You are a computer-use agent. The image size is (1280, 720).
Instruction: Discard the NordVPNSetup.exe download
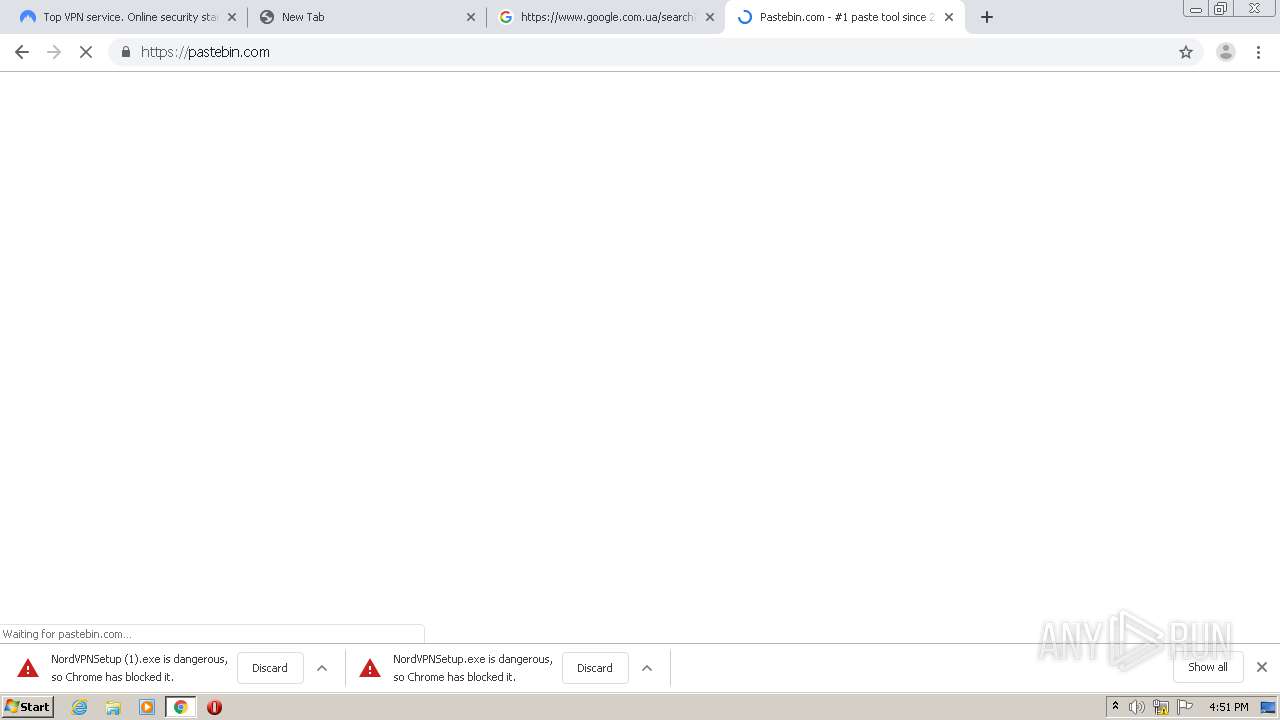pyautogui.click(x=595, y=668)
